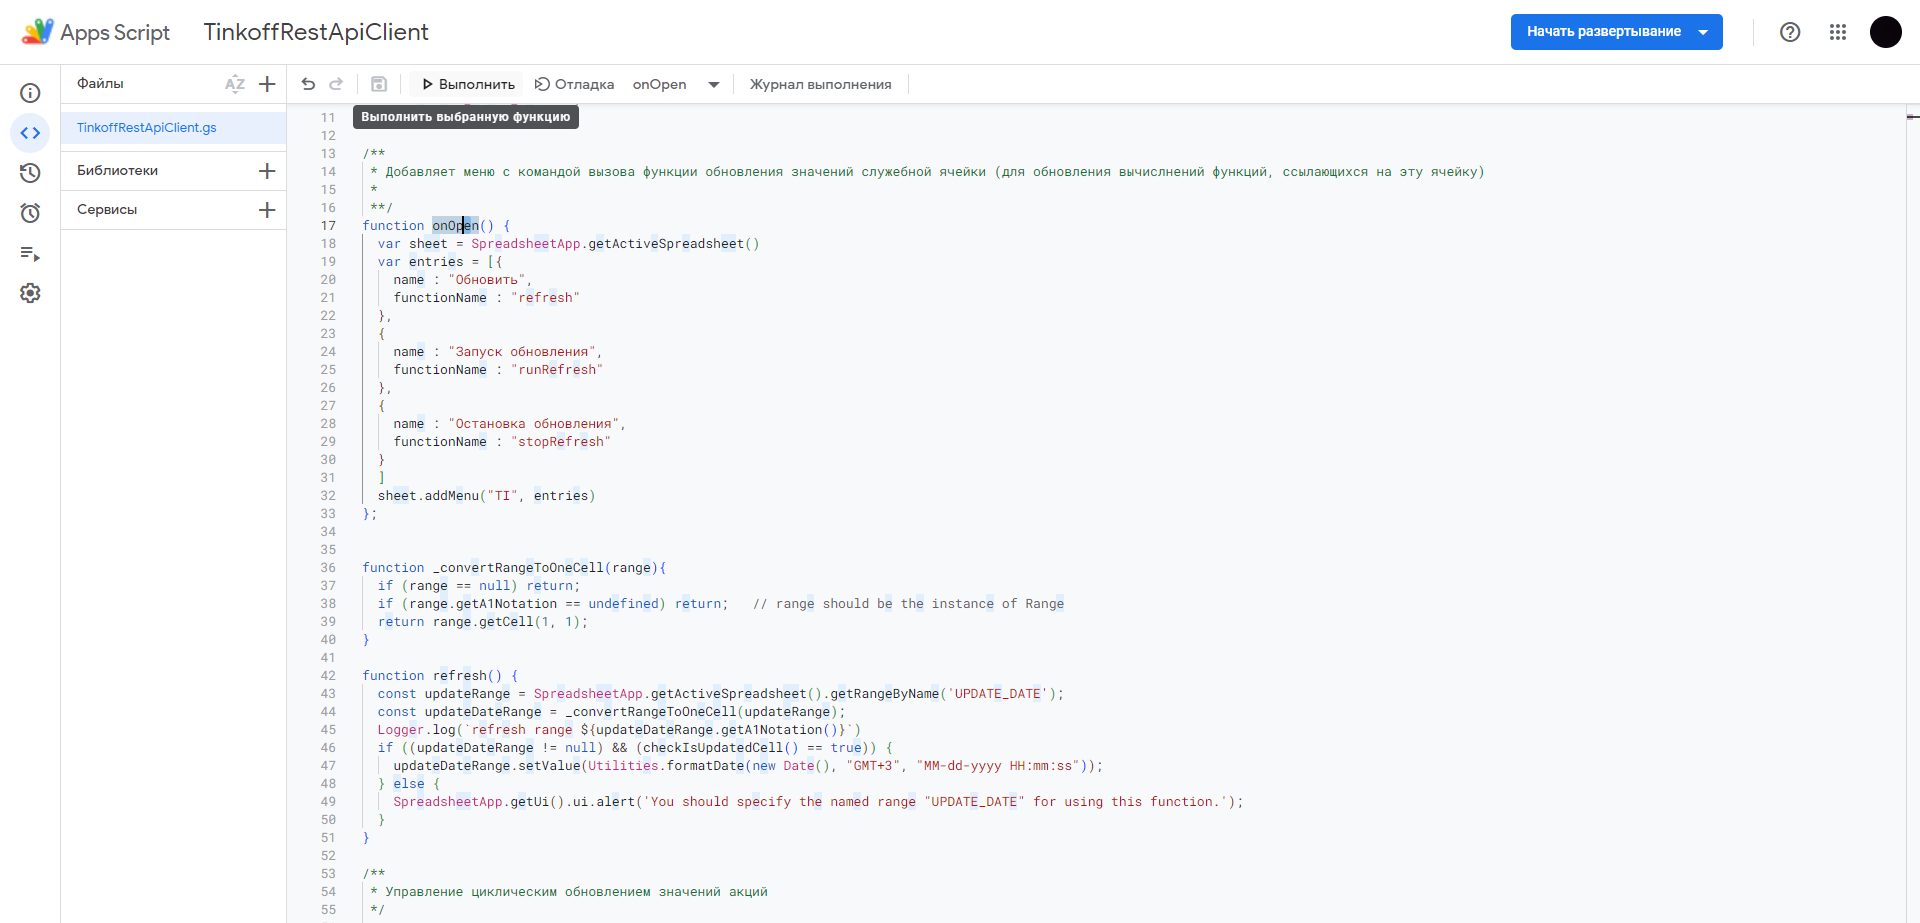This screenshot has width=1920, height=923.
Task: Run the selected function with Выполнить
Action: pyautogui.click(x=468, y=84)
